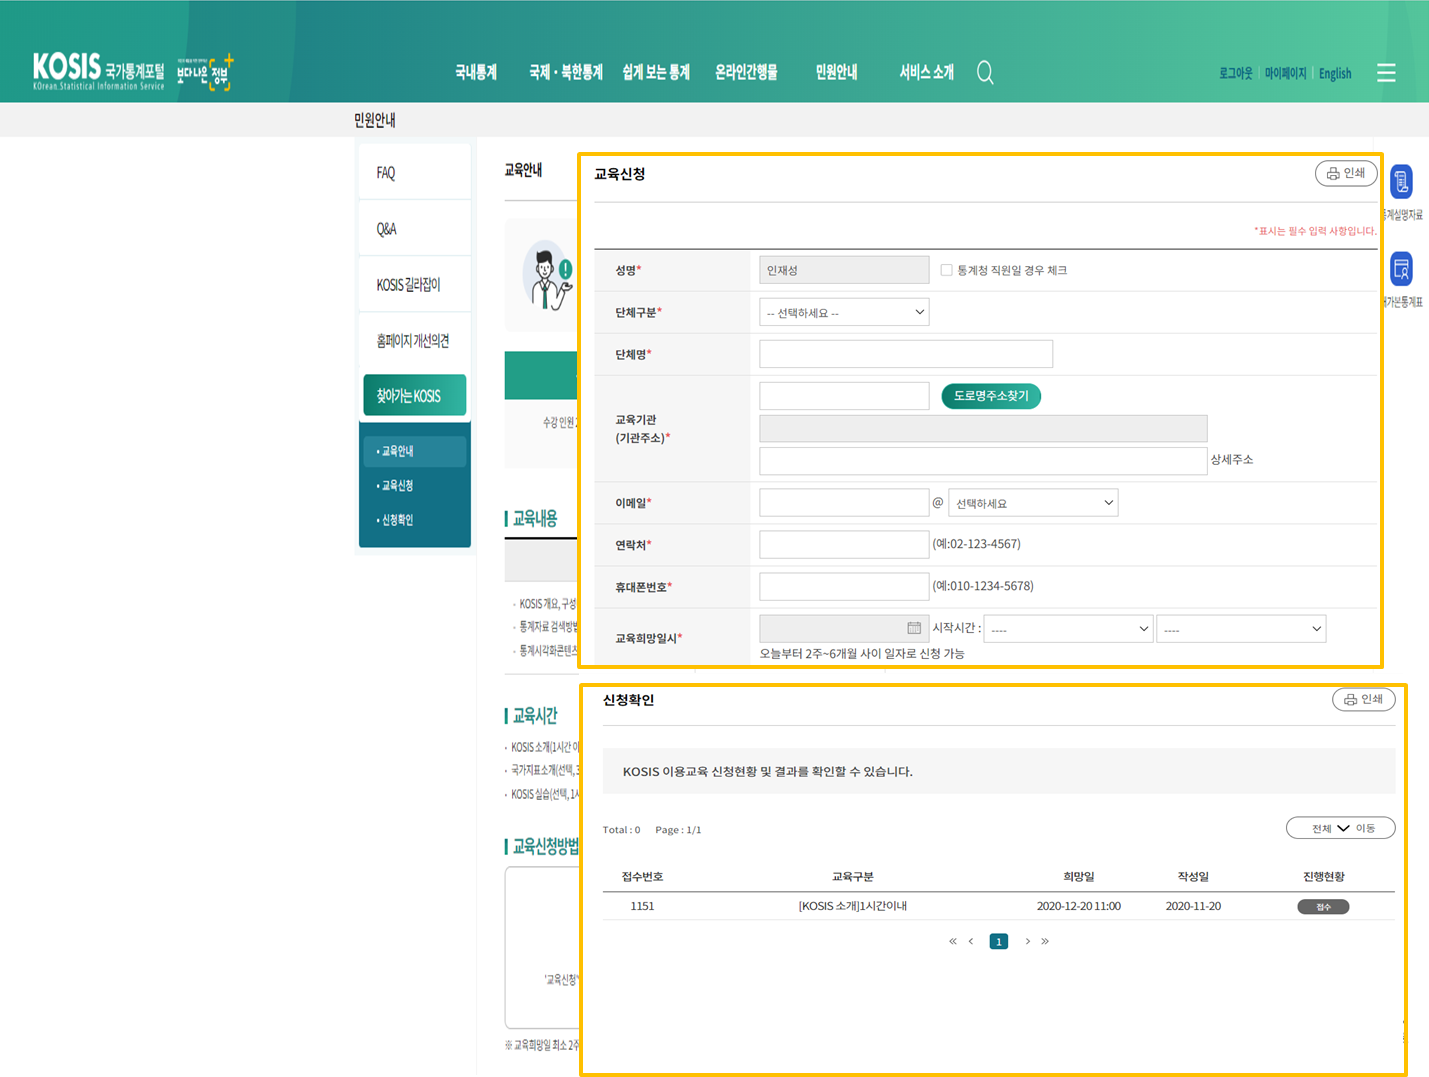Open the minute dropdown next to 시작시간
This screenshot has width=1429, height=1077.
coord(1241,629)
